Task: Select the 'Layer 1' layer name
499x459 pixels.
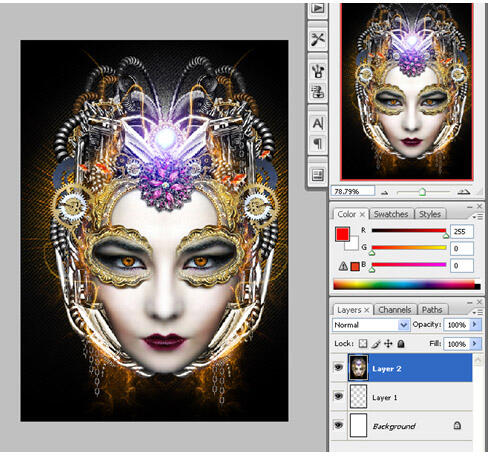Action: tap(384, 397)
